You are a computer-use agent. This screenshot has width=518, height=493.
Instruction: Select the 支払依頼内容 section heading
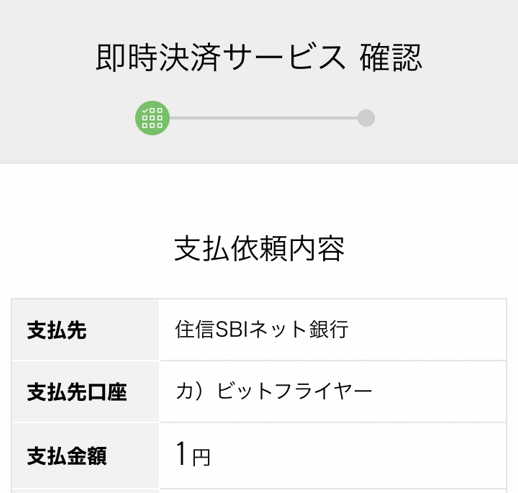click(x=259, y=249)
